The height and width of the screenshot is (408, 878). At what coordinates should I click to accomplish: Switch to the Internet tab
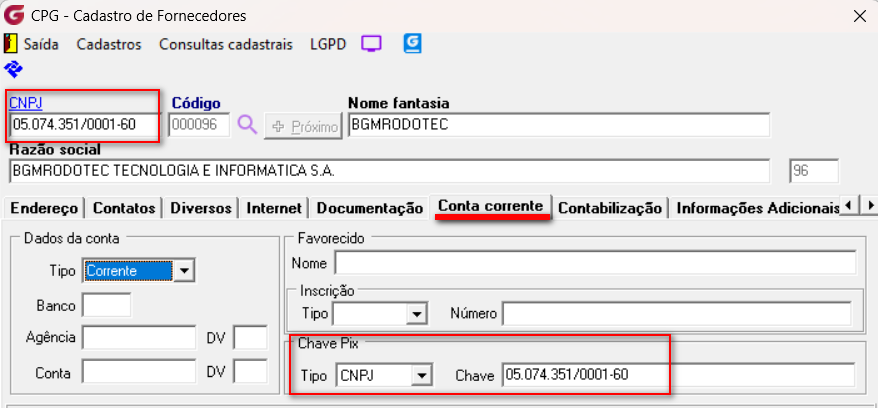click(274, 208)
